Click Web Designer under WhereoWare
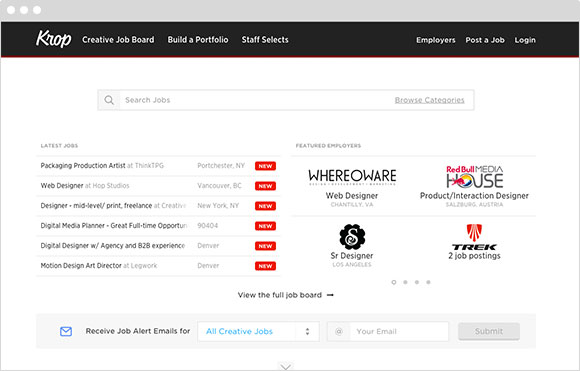 click(x=352, y=196)
